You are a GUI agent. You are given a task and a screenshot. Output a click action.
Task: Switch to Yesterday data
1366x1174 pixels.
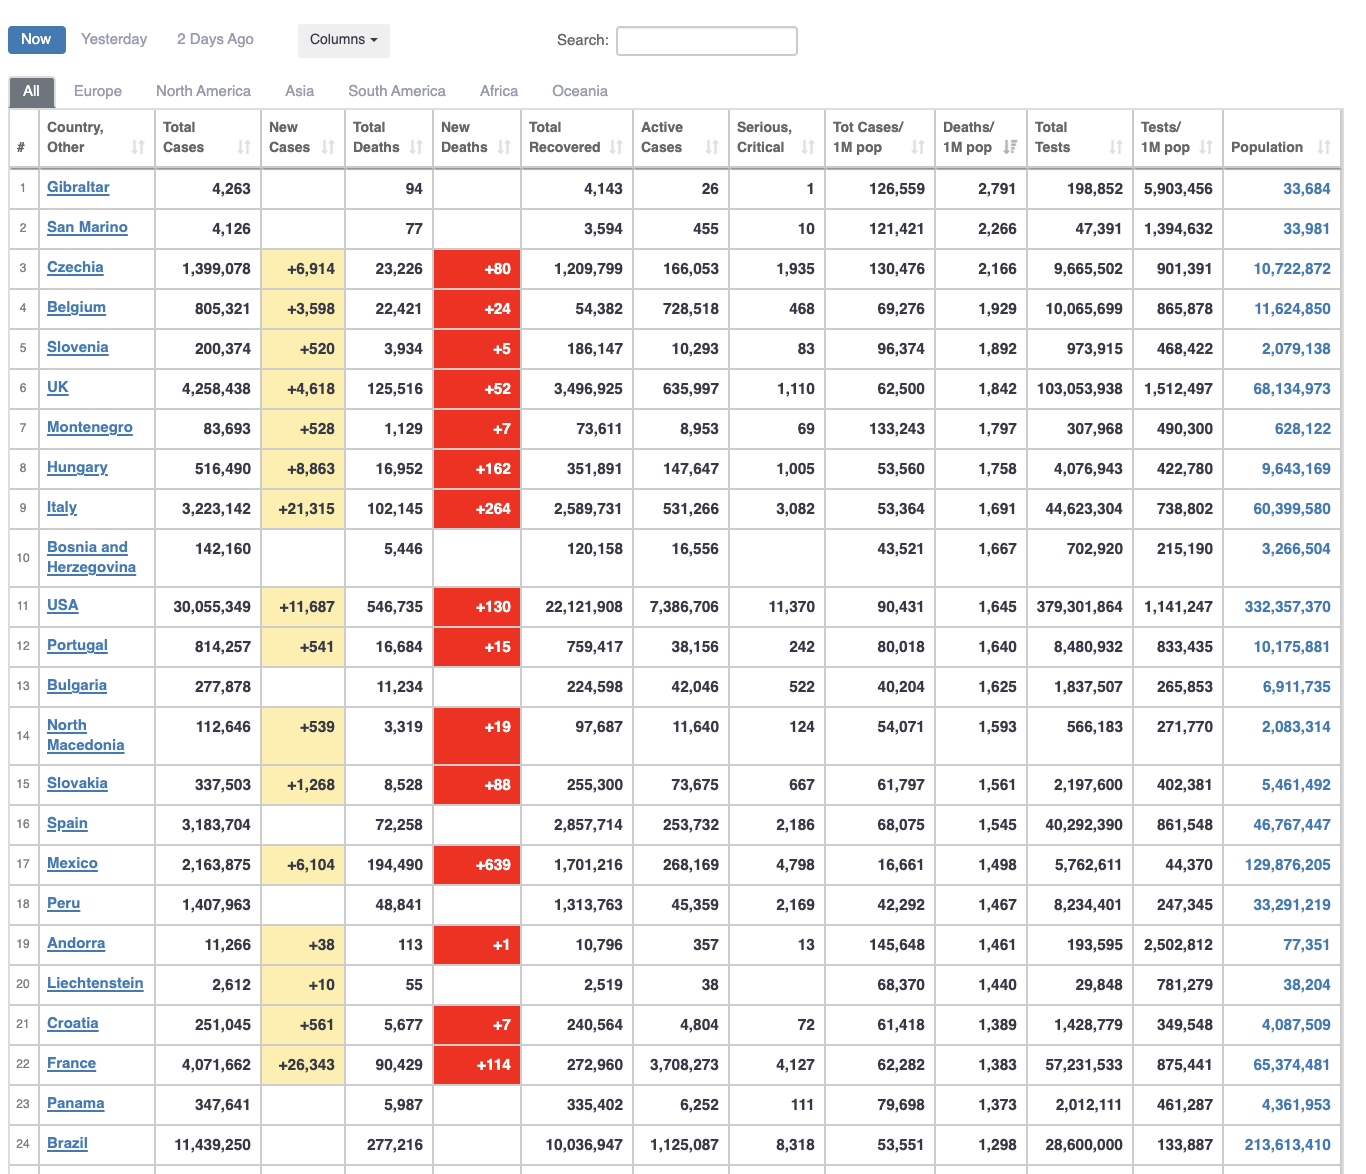pyautogui.click(x=114, y=39)
